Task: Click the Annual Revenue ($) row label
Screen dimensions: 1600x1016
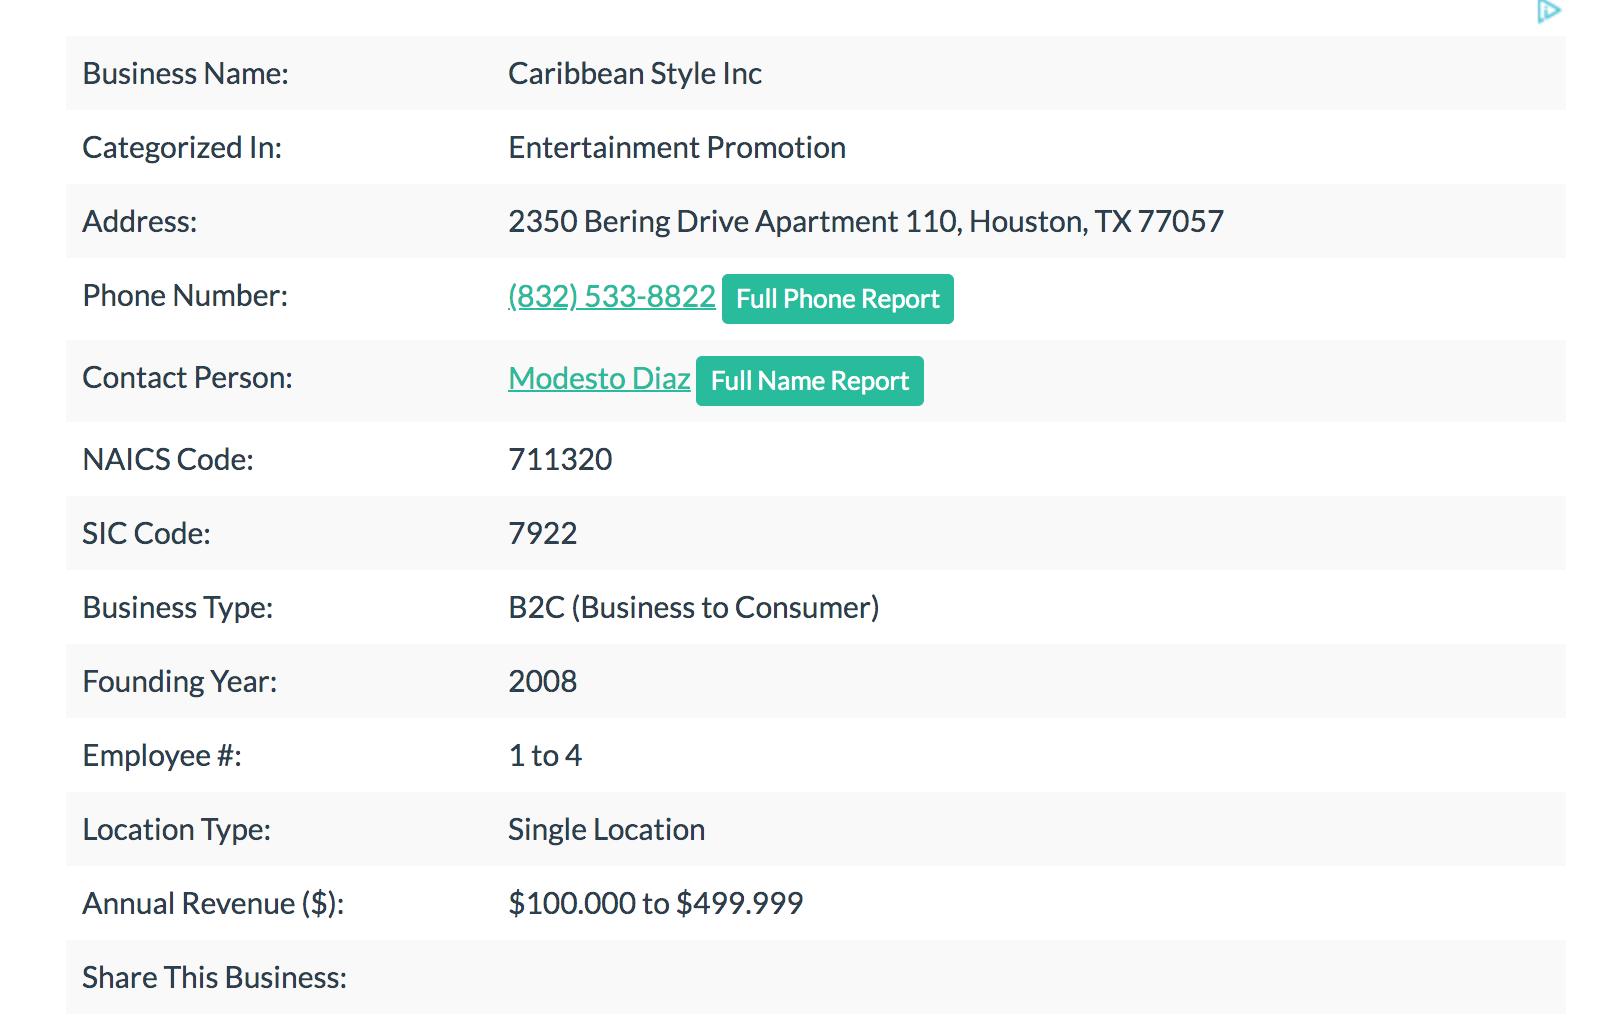Action: [212, 904]
